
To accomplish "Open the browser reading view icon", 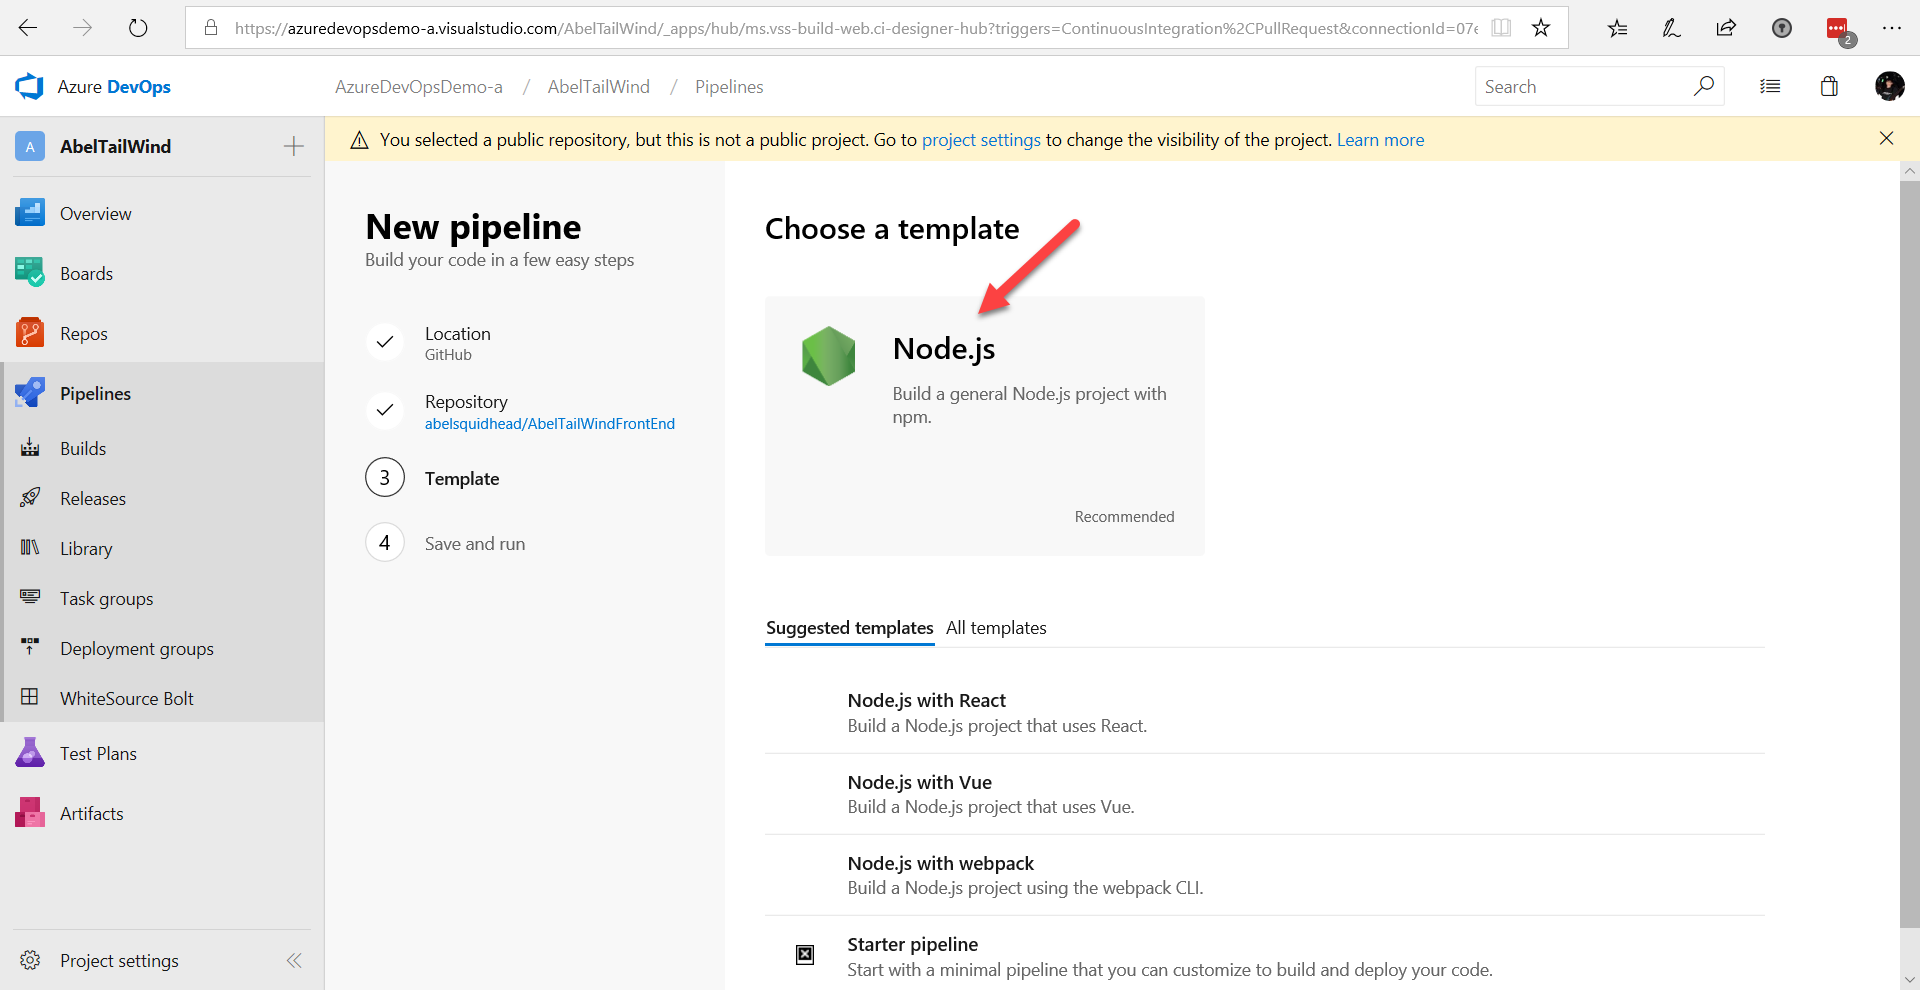I will point(1501,28).
